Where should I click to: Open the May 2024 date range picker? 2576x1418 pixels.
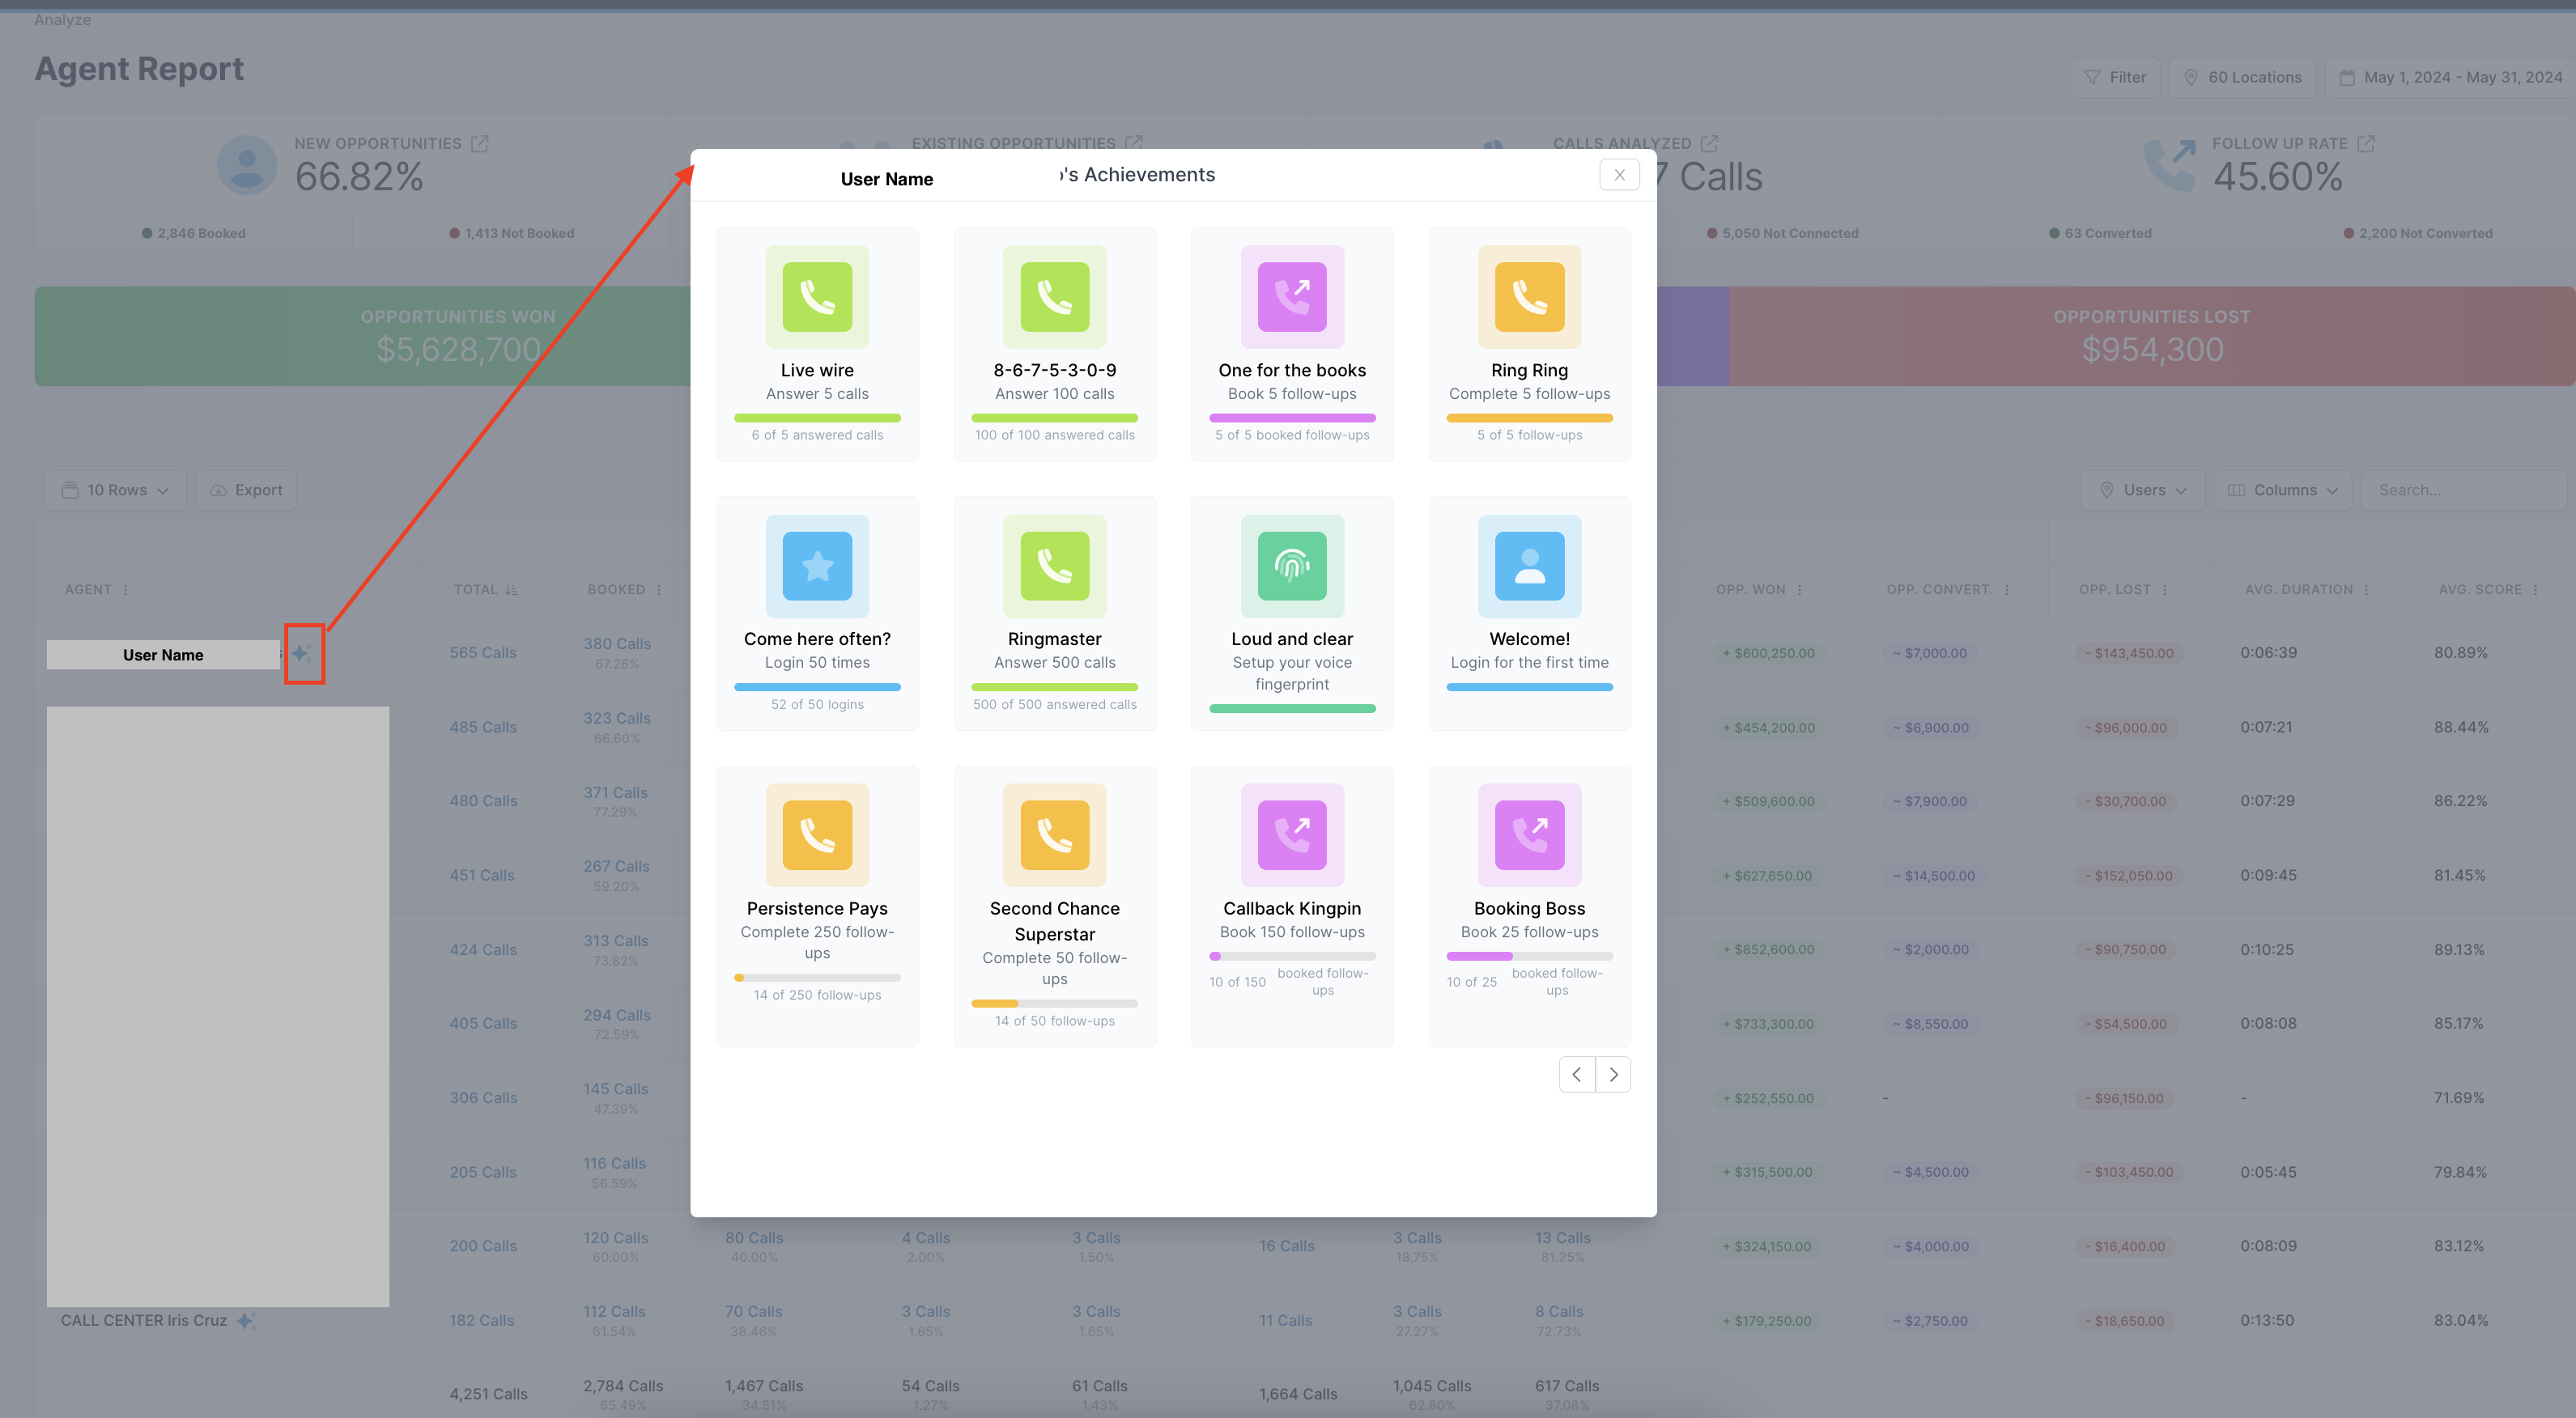(x=2450, y=77)
